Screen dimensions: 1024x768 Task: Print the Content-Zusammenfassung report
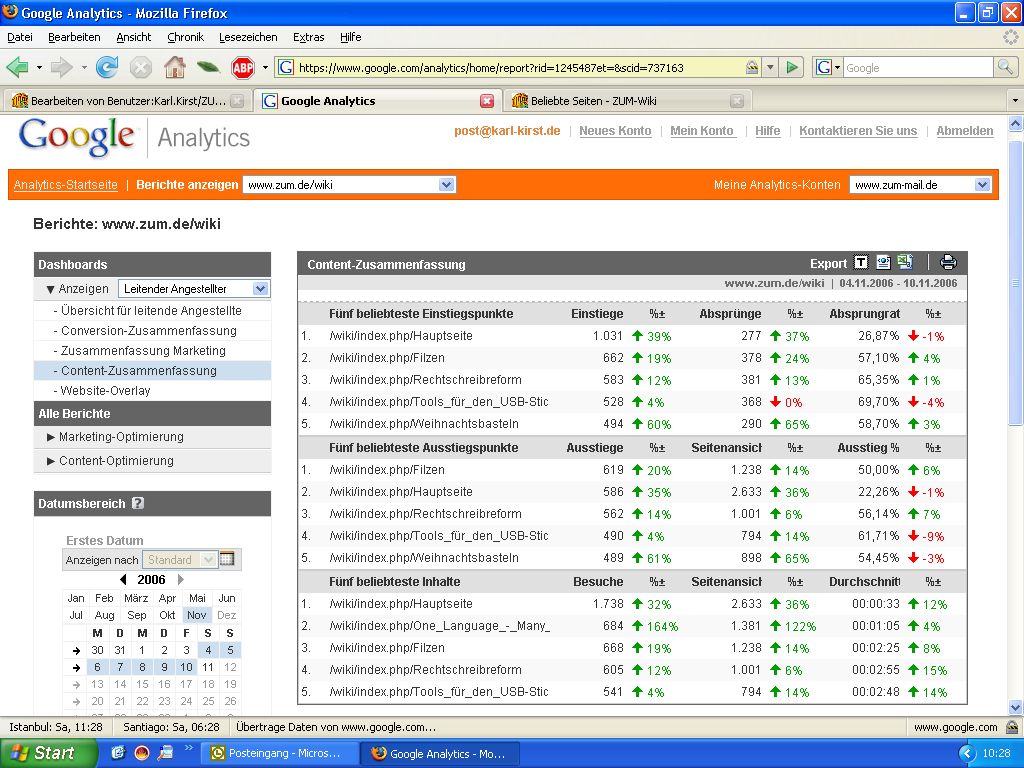coord(948,263)
